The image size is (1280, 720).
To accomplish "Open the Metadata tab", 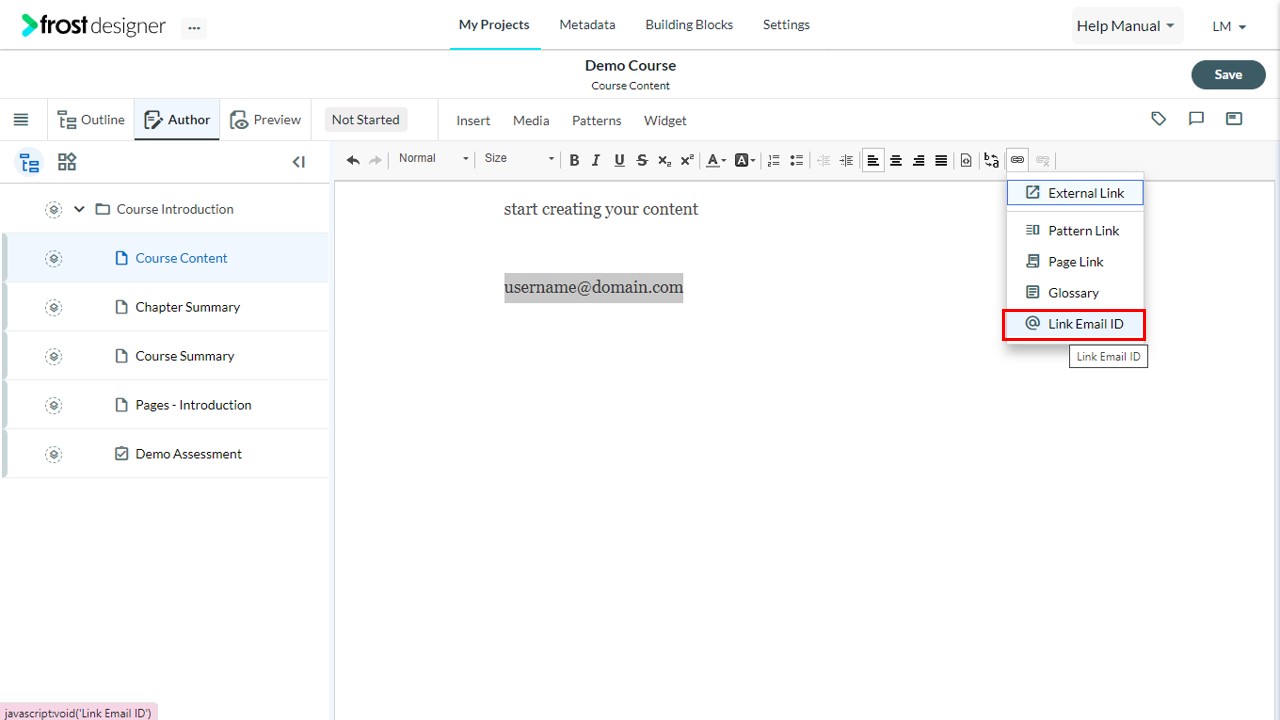I will 587,25.
